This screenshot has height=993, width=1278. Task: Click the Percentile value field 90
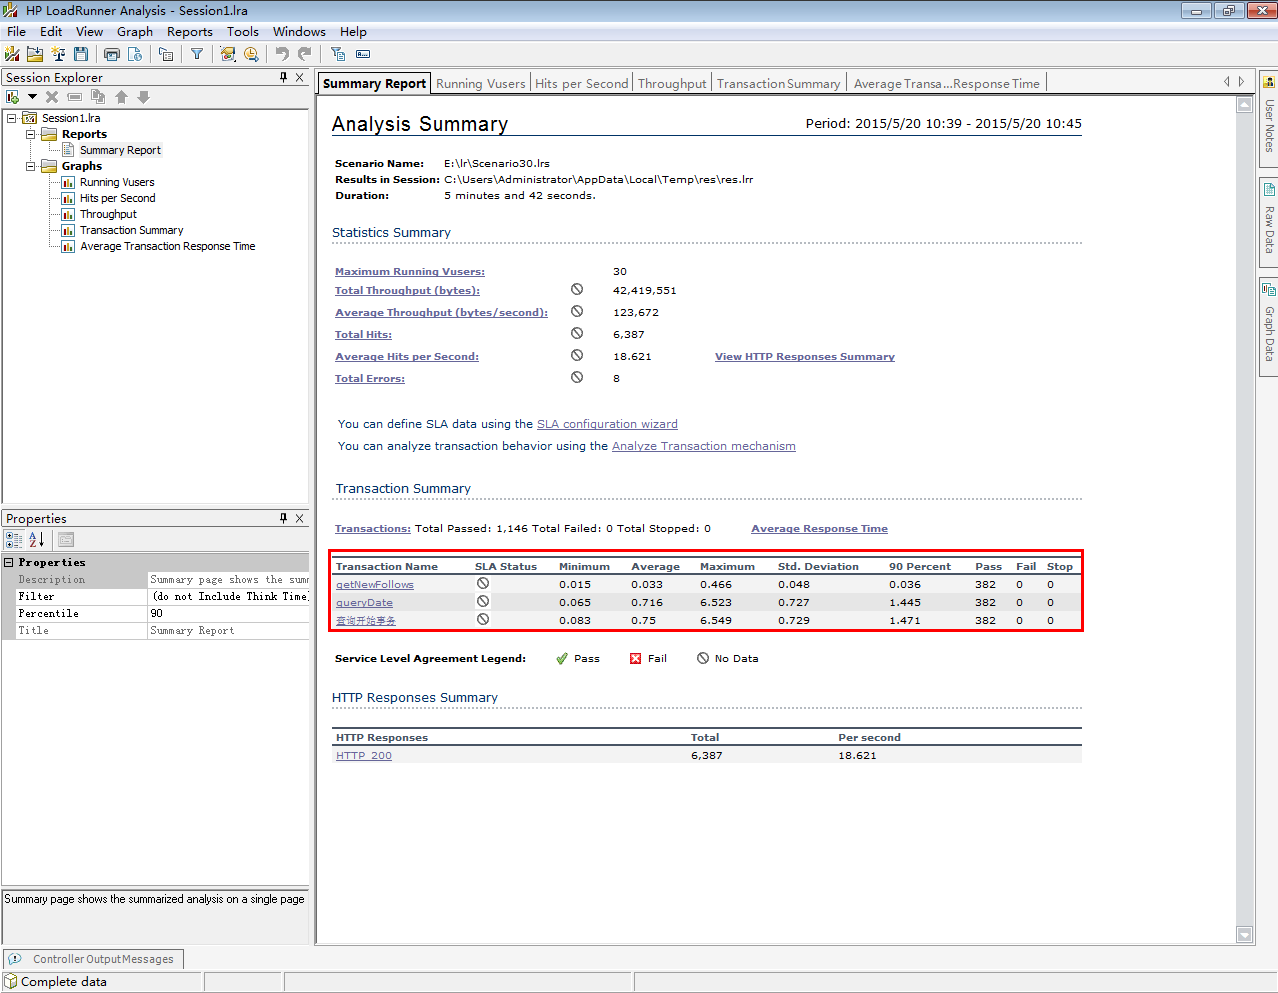pyautogui.click(x=228, y=614)
